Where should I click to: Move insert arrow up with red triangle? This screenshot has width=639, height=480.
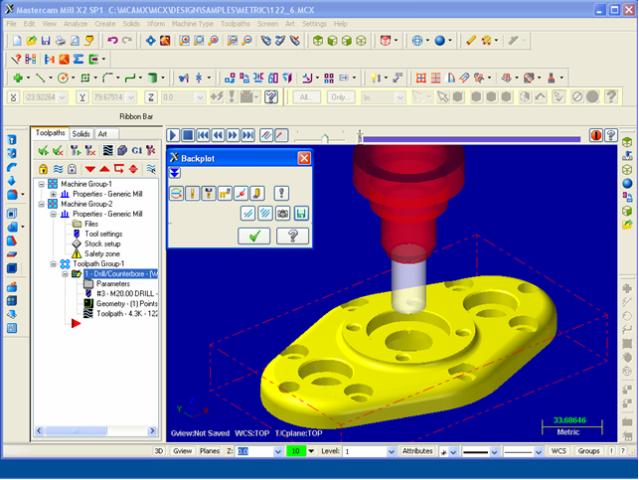(x=104, y=169)
